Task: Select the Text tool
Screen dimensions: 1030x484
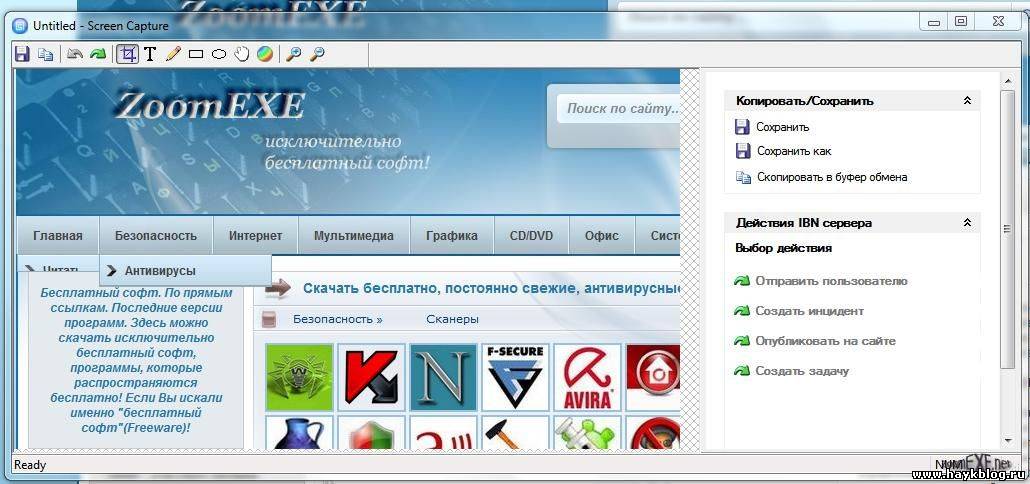Action: pyautogui.click(x=150, y=54)
